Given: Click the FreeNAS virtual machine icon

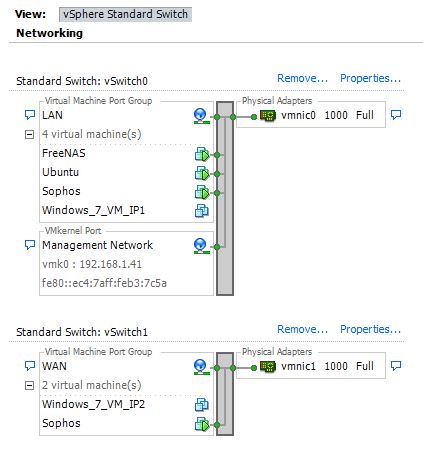Looking at the screenshot, I should coord(202,154).
